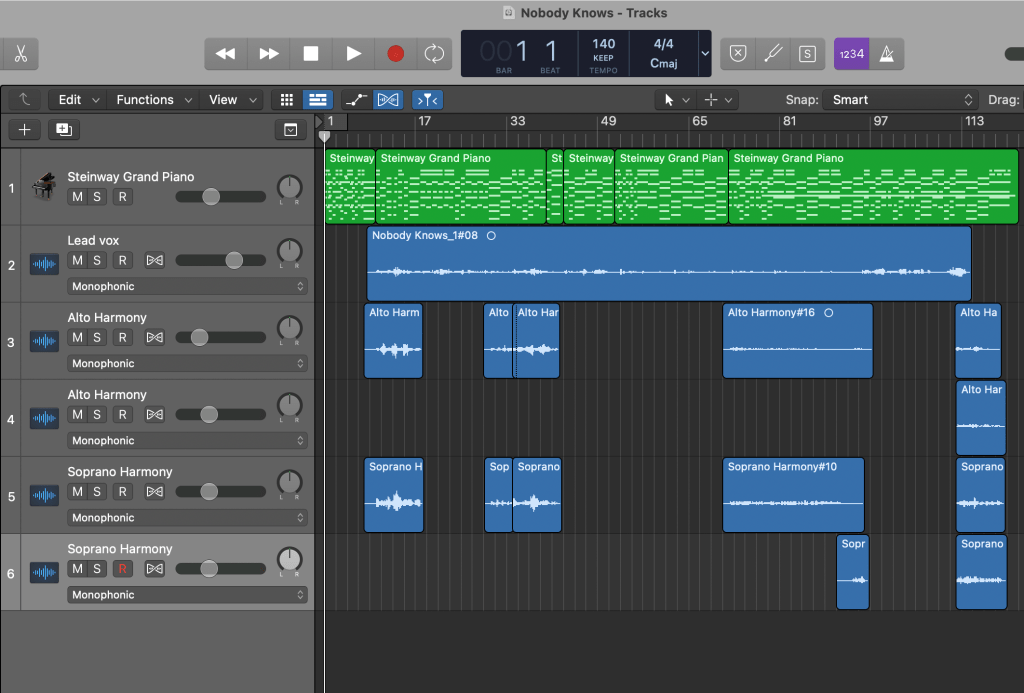This screenshot has width=1024, height=693.
Task: Select the Nobody Knows_1#08 audio region
Action: click(x=668, y=264)
